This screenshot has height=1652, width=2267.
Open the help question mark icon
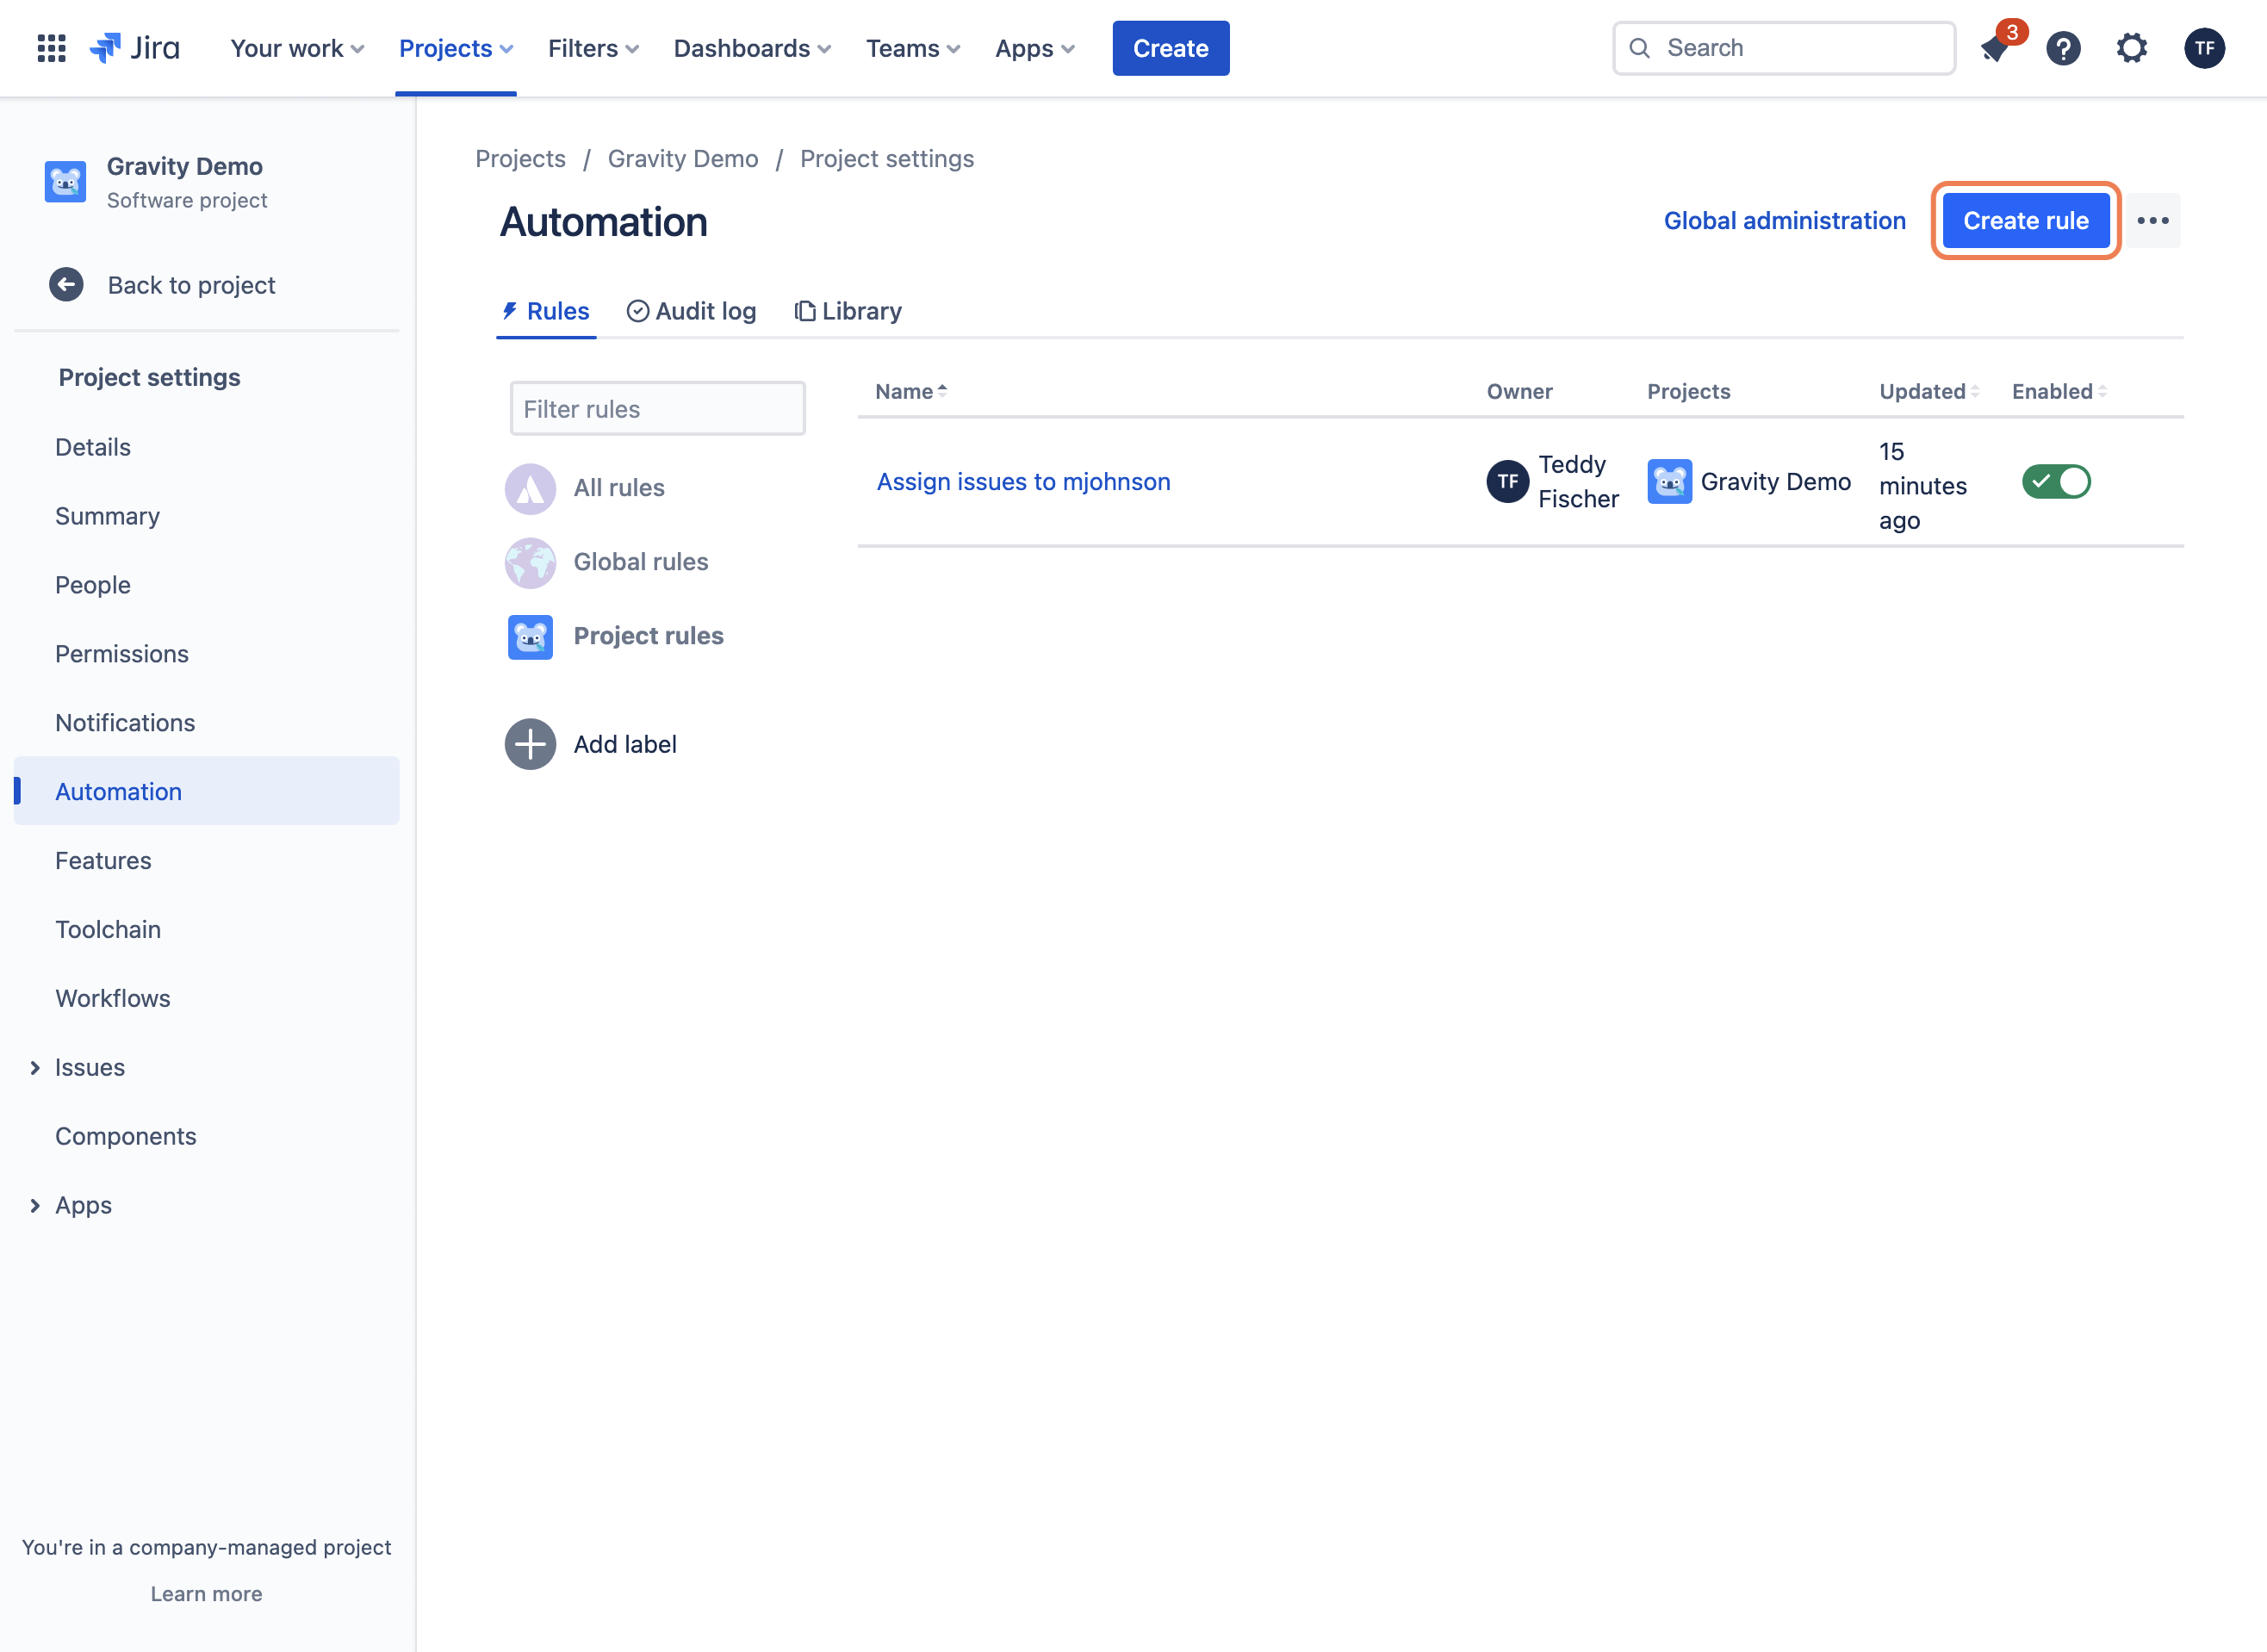point(2063,48)
